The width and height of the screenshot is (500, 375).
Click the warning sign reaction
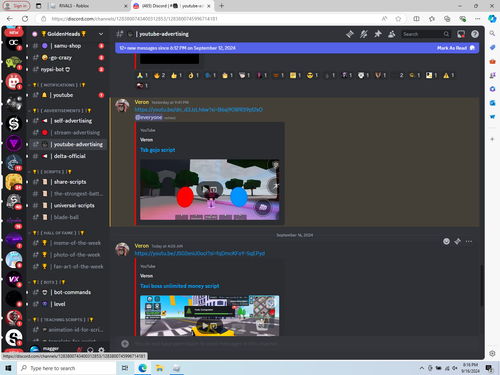tap(448, 75)
